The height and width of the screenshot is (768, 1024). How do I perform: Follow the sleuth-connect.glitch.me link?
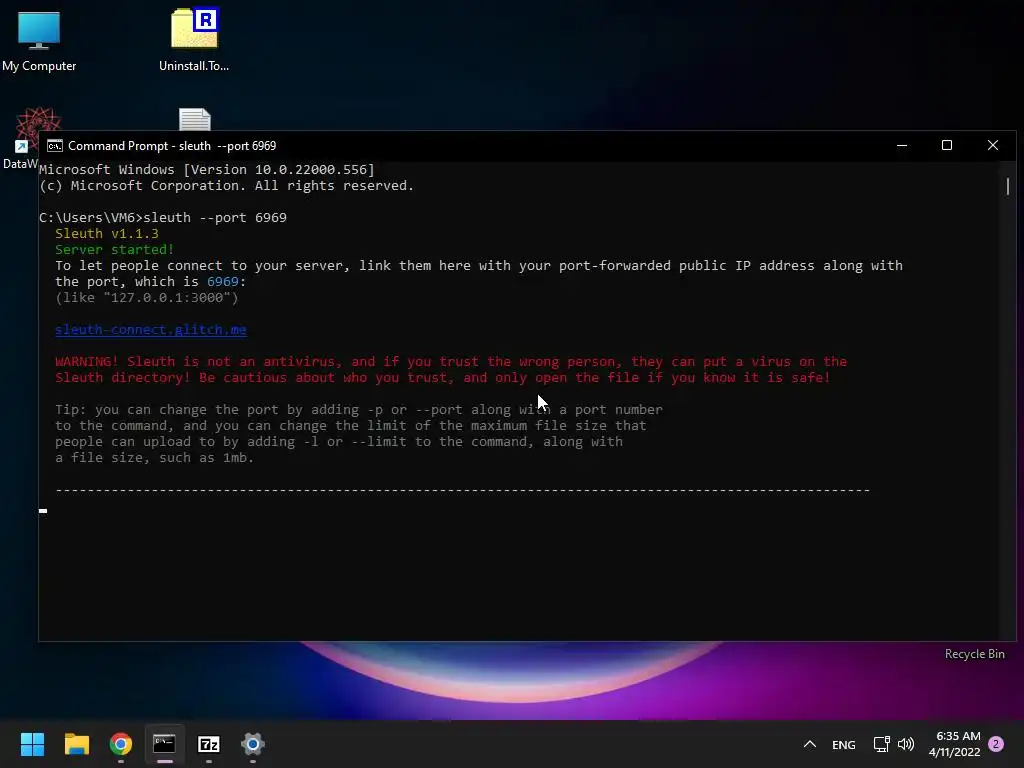coord(151,330)
